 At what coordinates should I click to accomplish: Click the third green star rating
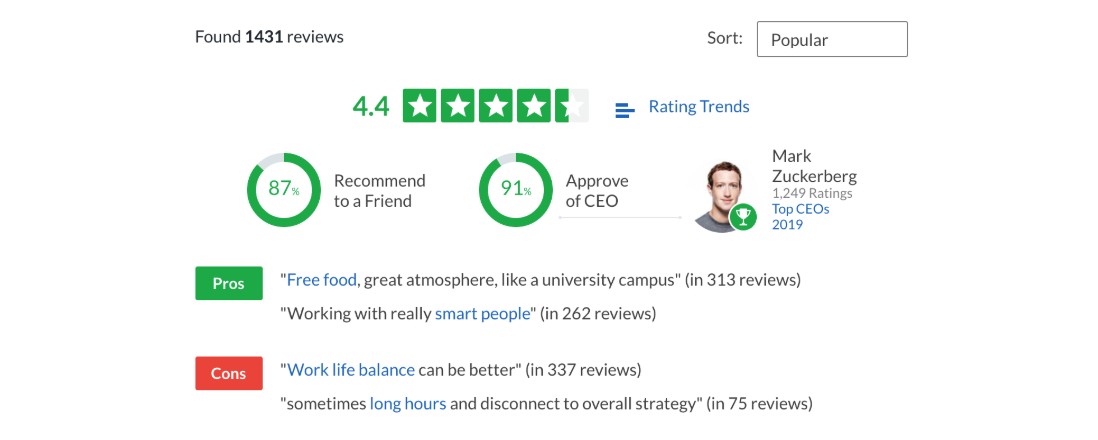(x=496, y=106)
